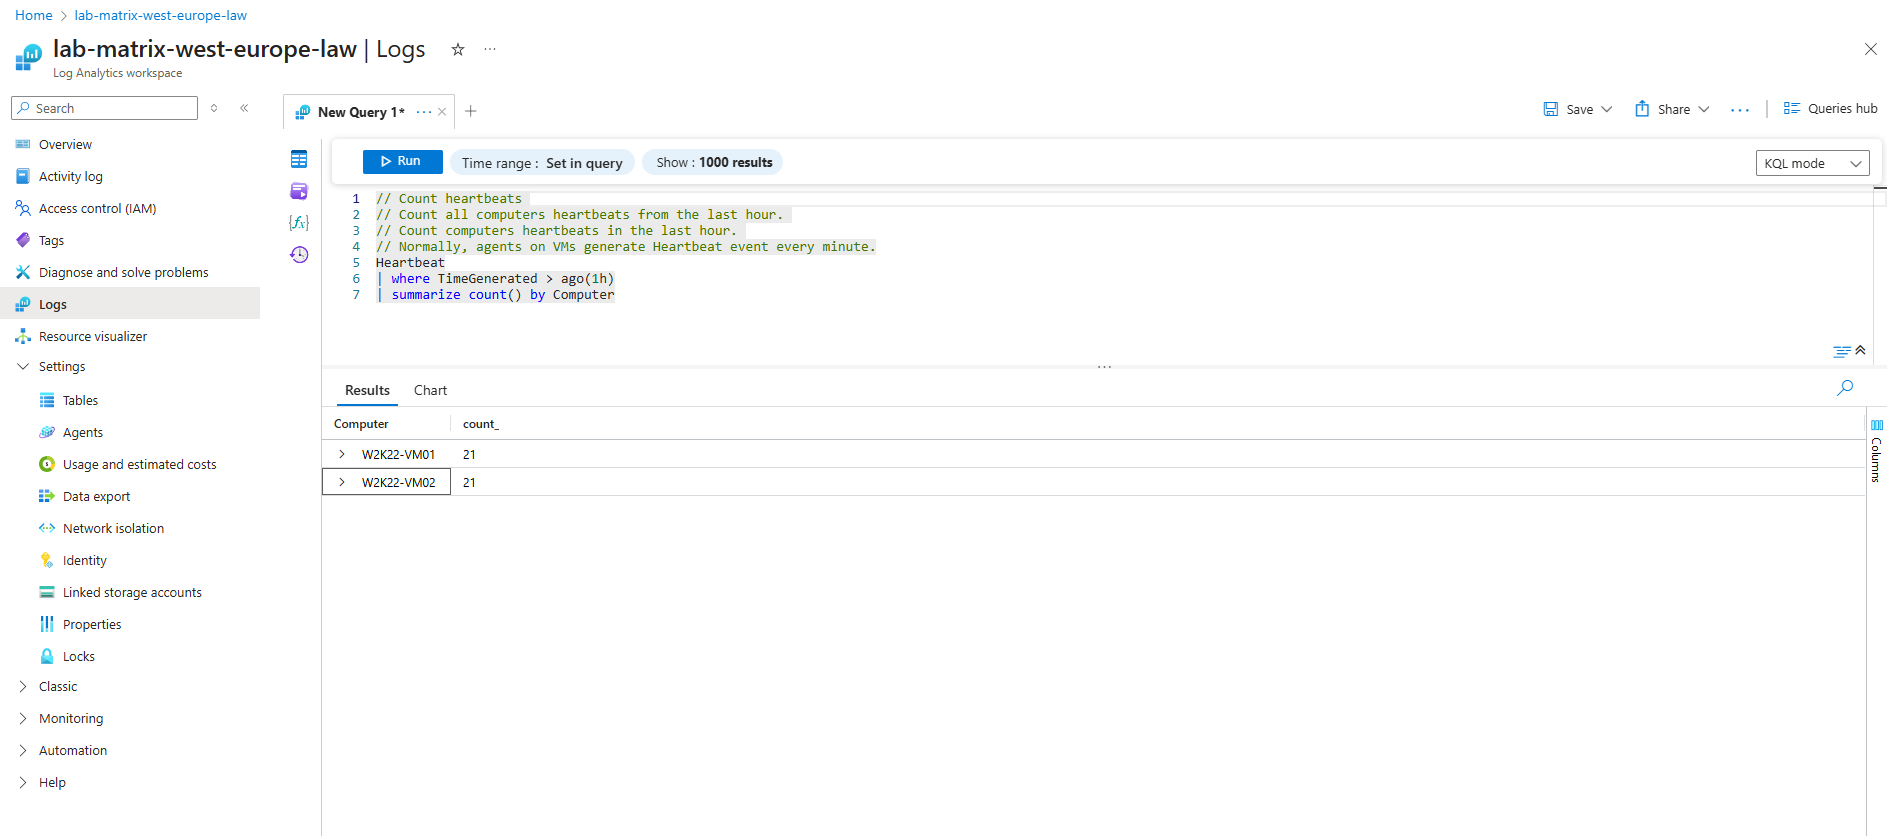Viewport: 1900px width, 836px height.
Task: Change the Time range setting
Action: pyautogui.click(x=542, y=163)
